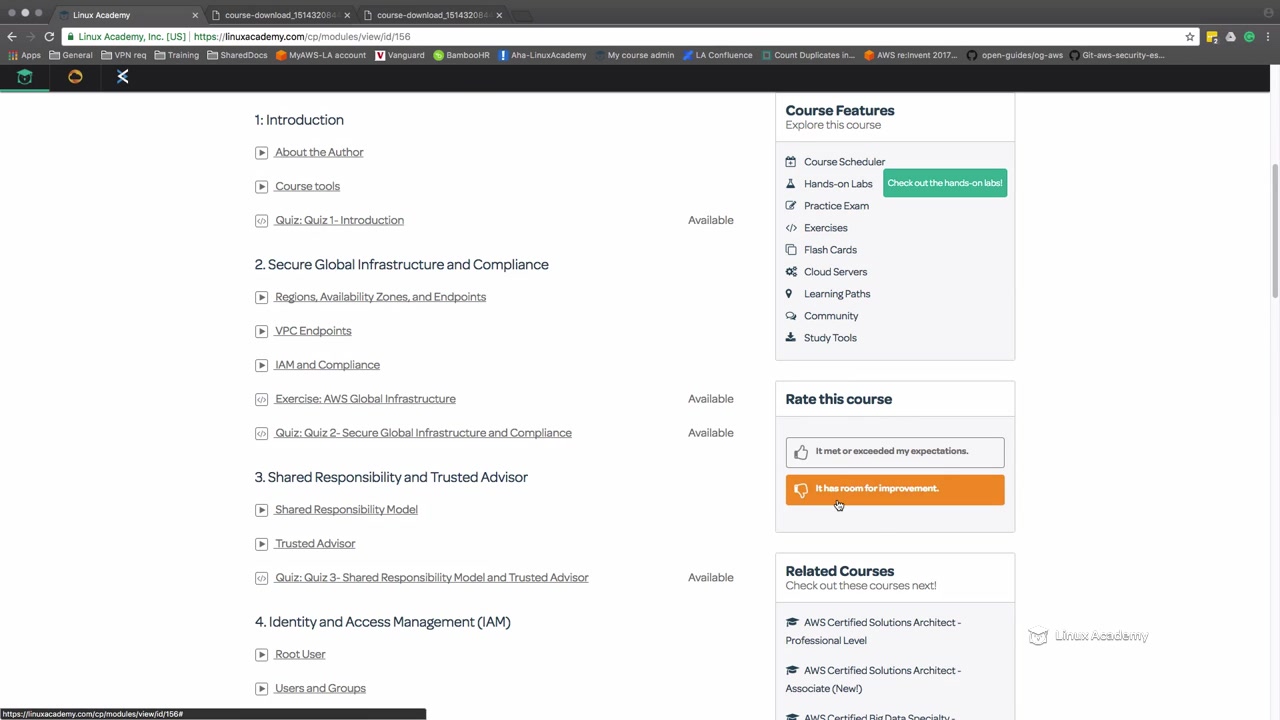Open the MyAWS-LA account bookmark
The image size is (1280, 720).
click(321, 55)
